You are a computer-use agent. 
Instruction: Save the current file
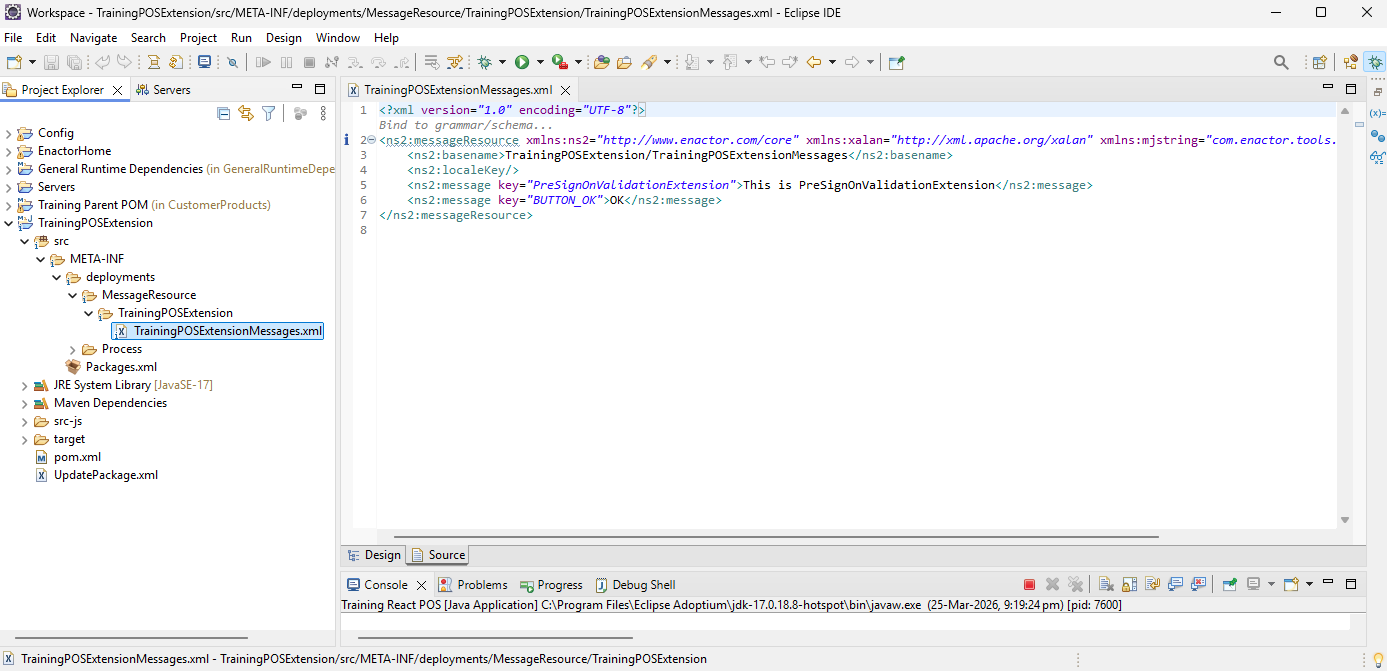[x=51, y=62]
